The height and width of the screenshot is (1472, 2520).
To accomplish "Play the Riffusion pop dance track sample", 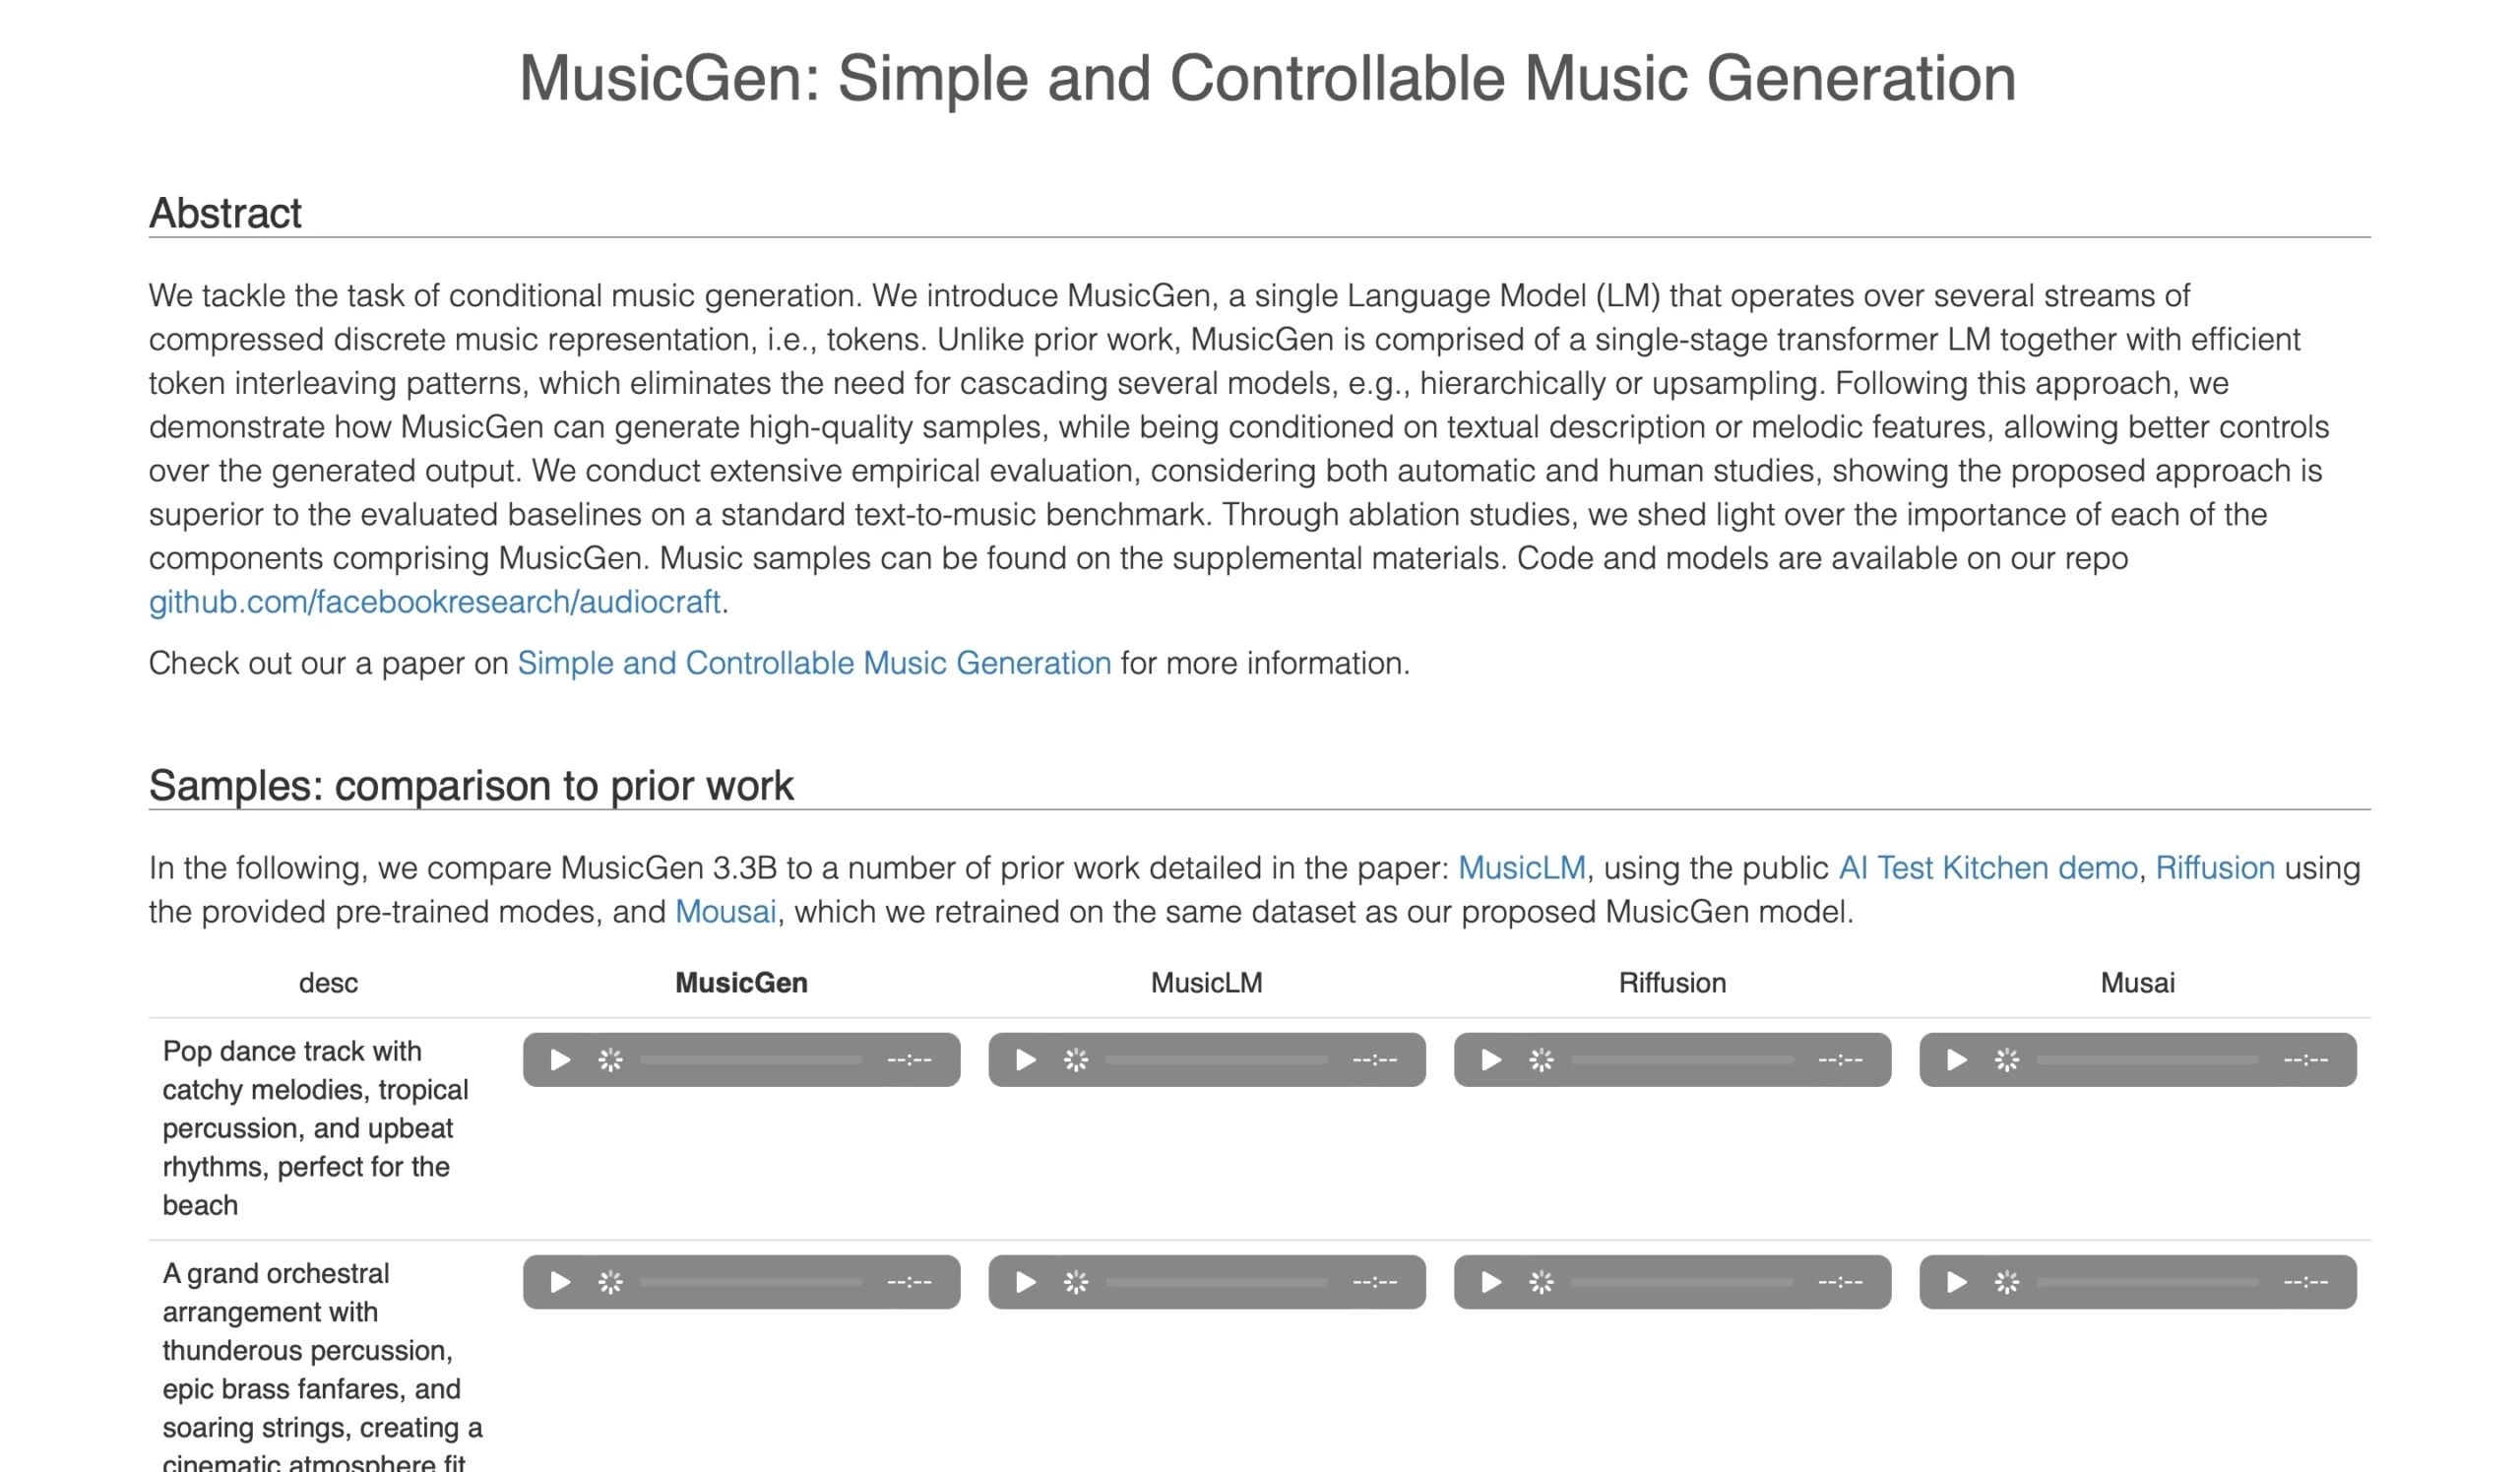I will [1491, 1060].
